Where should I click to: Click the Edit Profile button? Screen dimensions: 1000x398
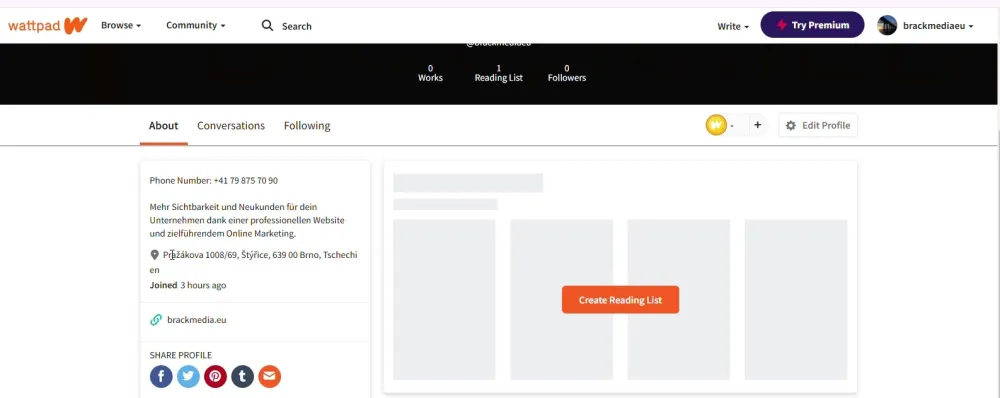point(818,125)
